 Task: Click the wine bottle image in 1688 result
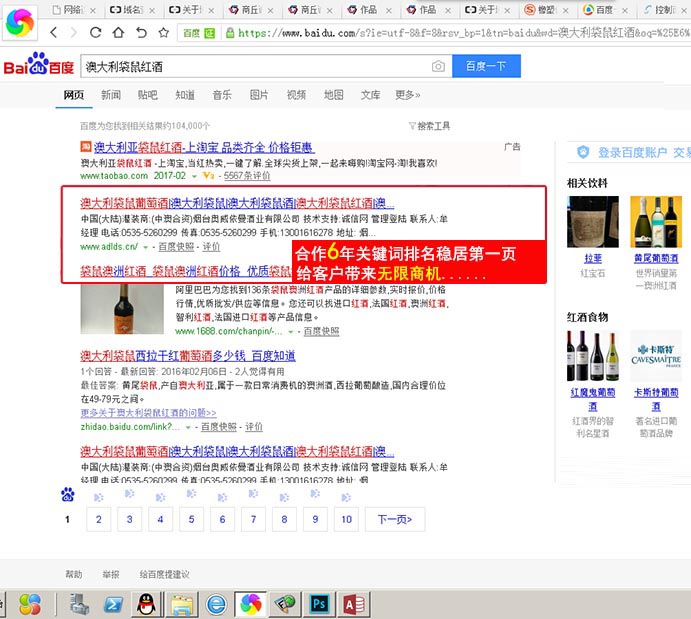pyautogui.click(x=122, y=309)
